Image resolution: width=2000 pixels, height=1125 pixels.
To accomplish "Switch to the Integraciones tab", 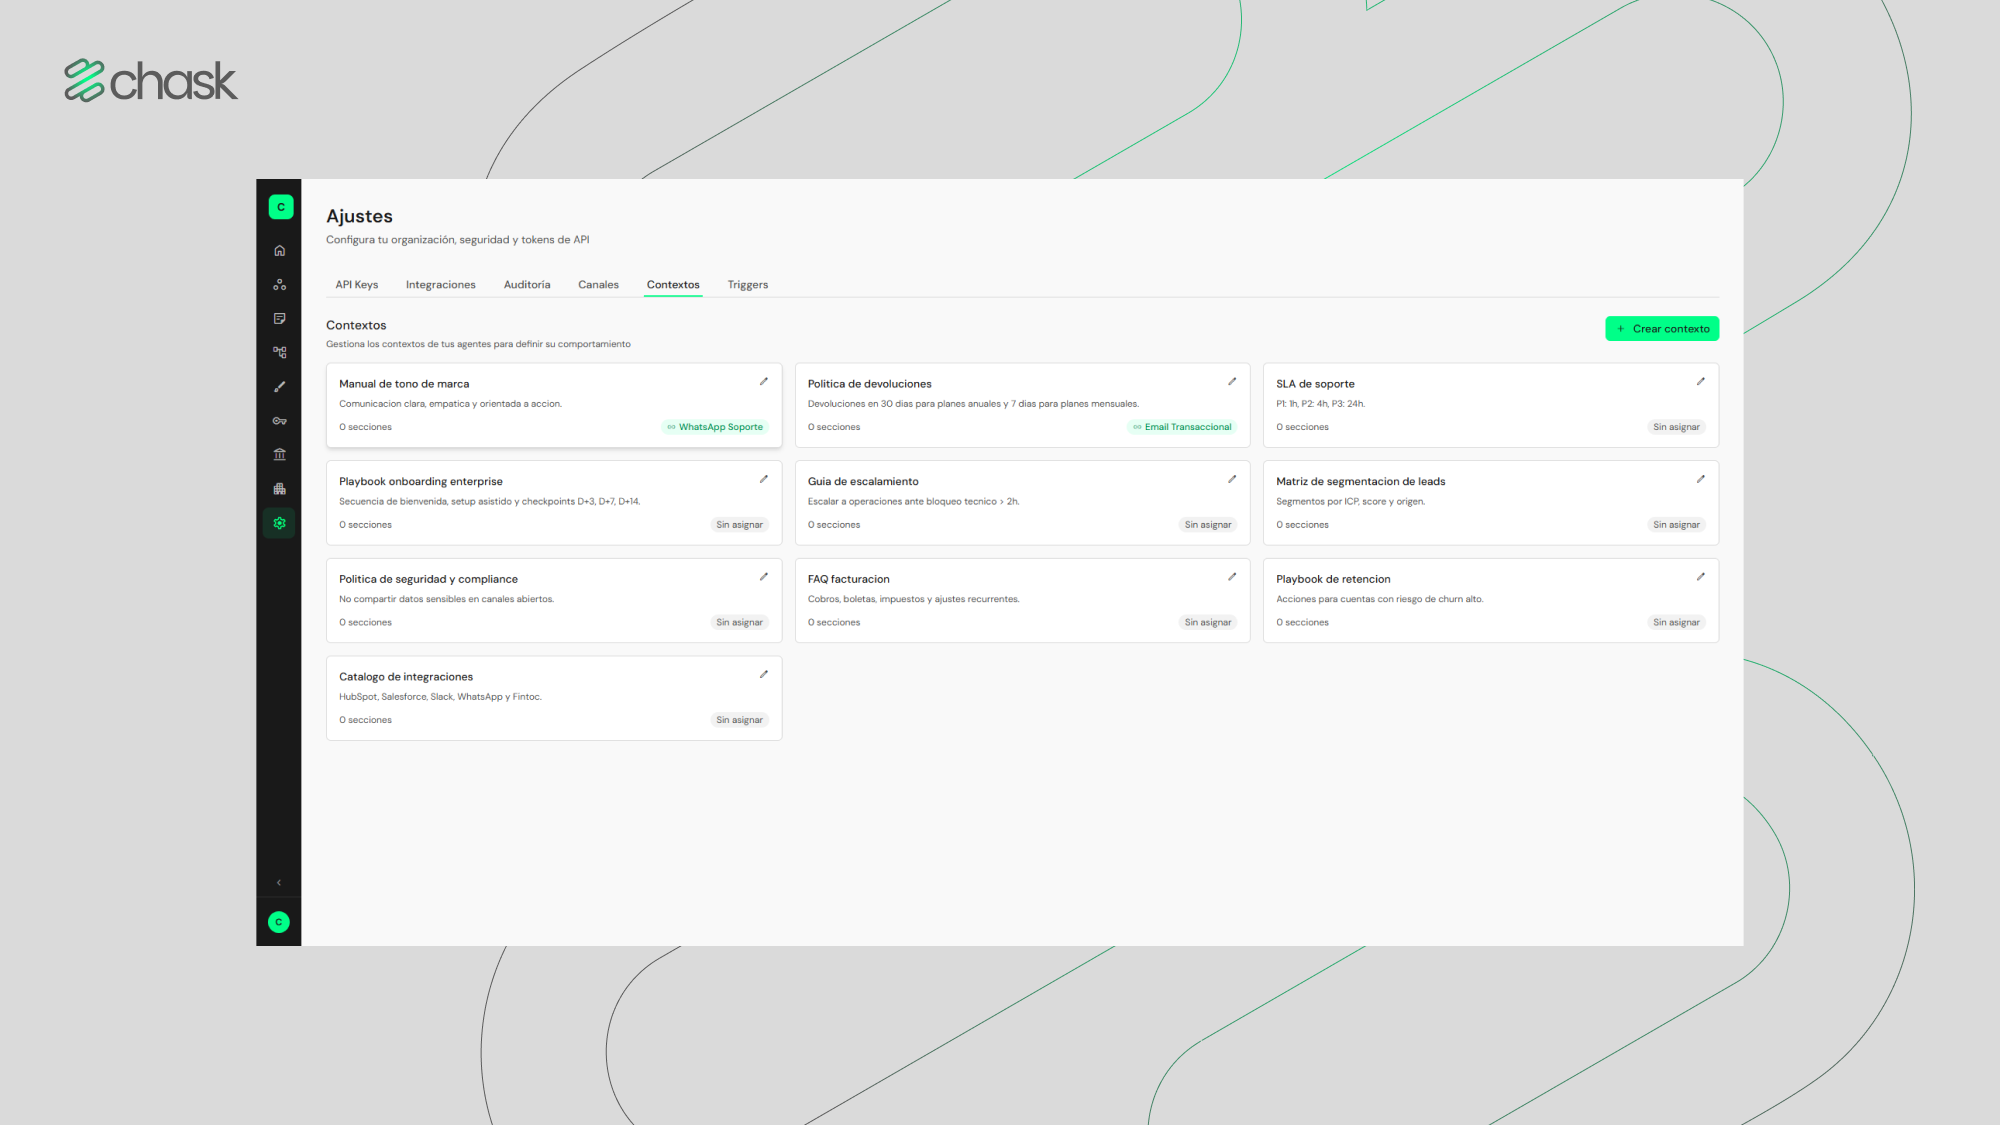I will coord(440,285).
